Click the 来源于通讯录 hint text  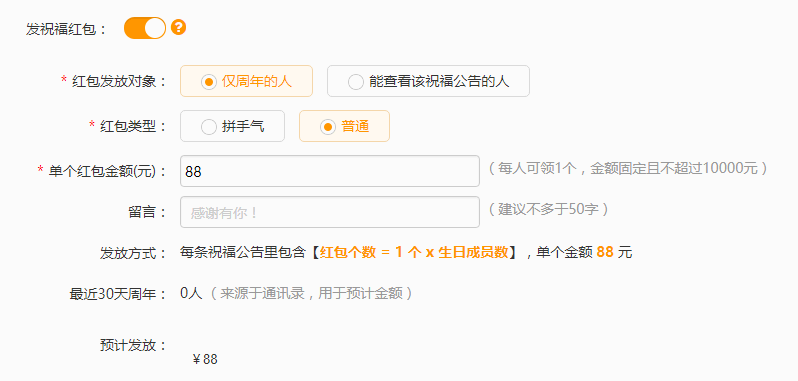click(311, 293)
